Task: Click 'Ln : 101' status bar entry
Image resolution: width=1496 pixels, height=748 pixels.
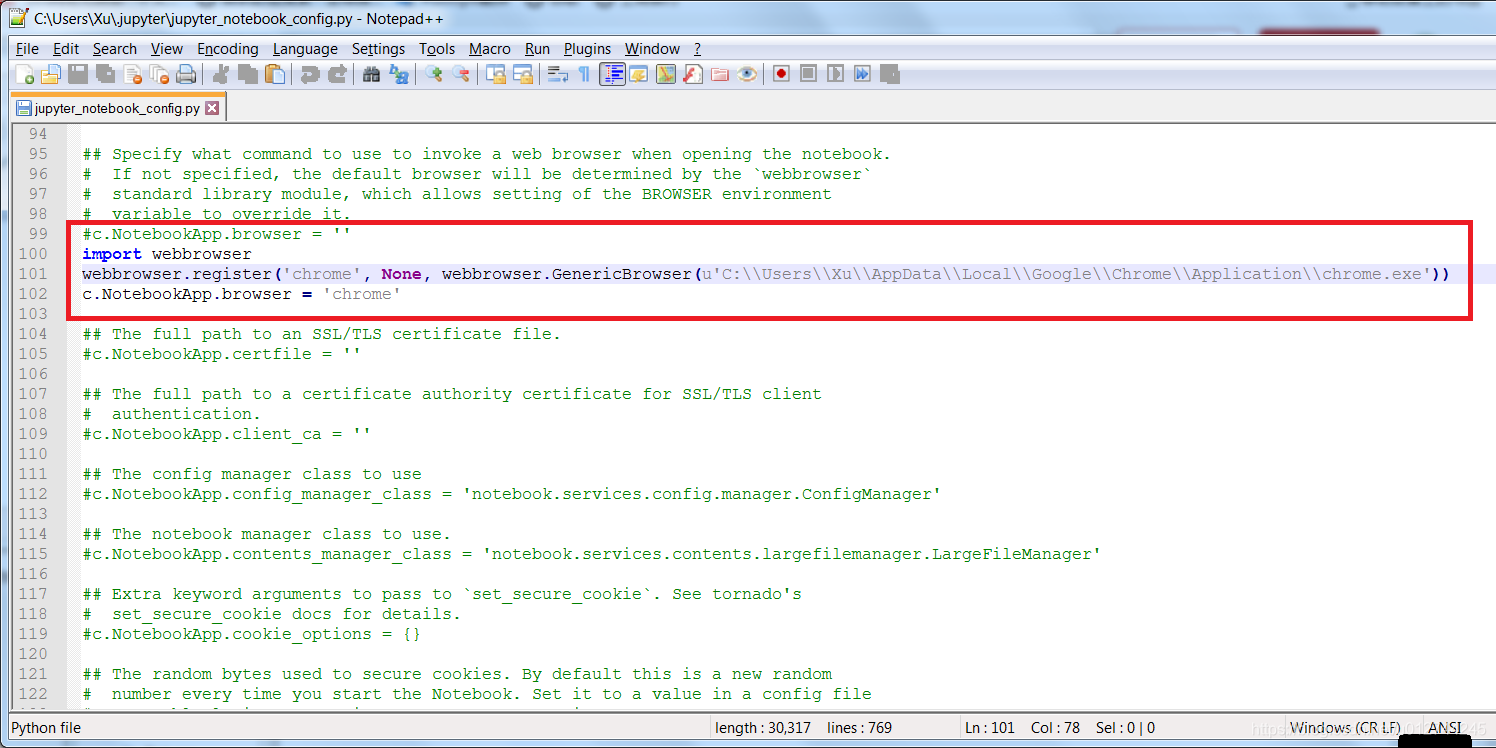Action: pos(991,728)
